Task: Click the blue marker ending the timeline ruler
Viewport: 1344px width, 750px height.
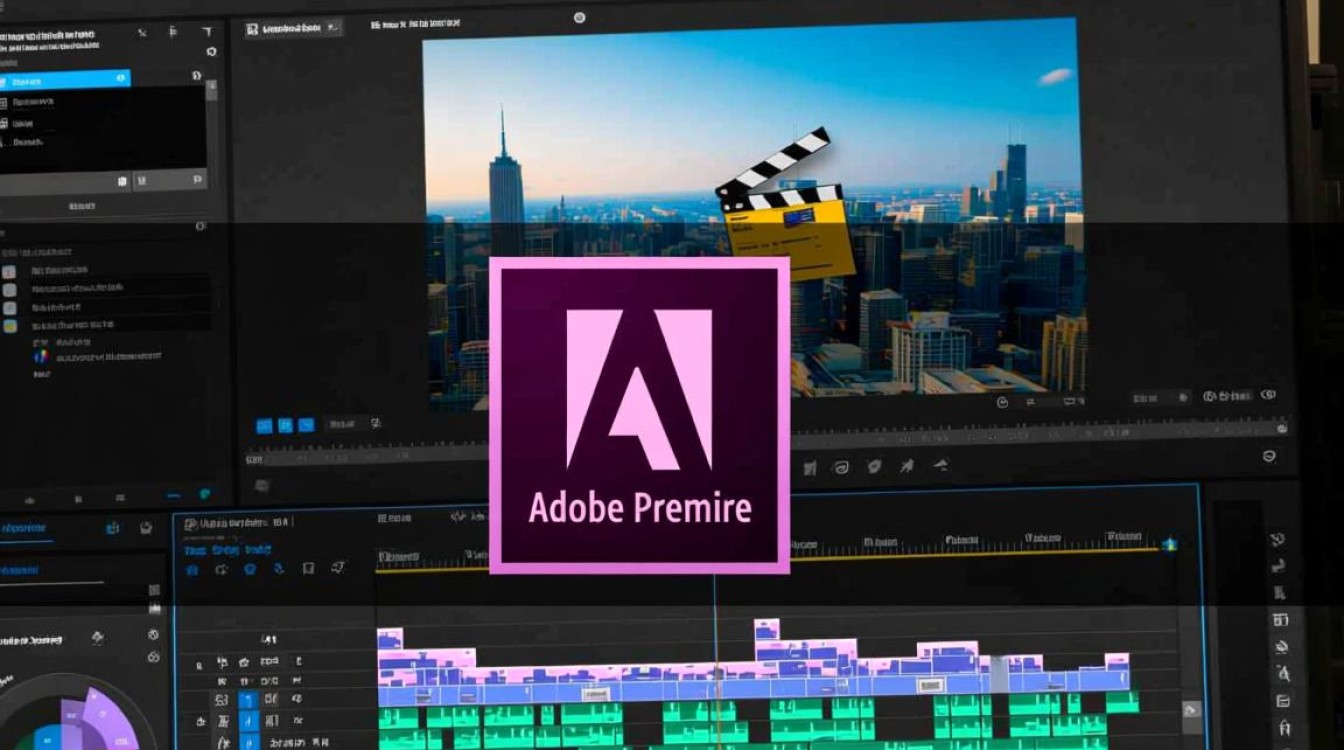Action: coord(1169,544)
